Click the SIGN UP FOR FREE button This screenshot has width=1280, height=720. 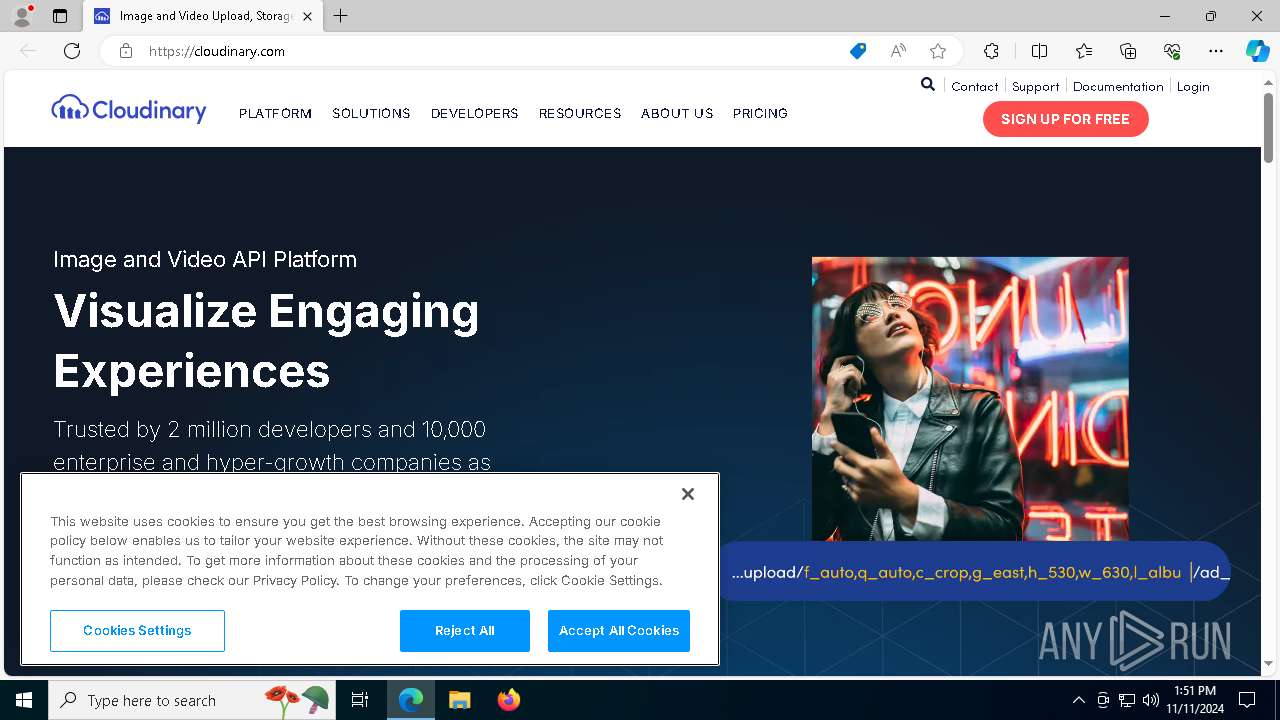tap(1065, 119)
